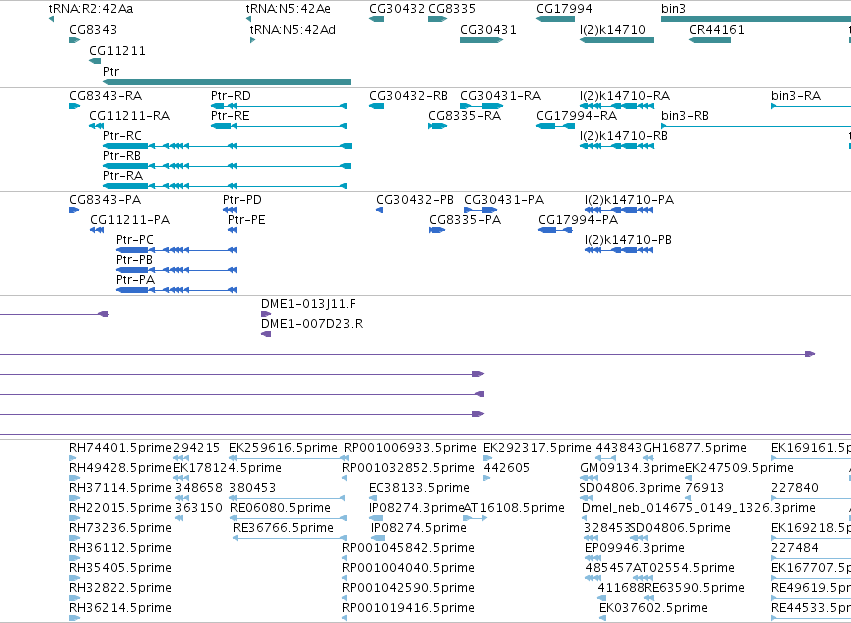Select the CG30432-PB protein label

pos(415,200)
